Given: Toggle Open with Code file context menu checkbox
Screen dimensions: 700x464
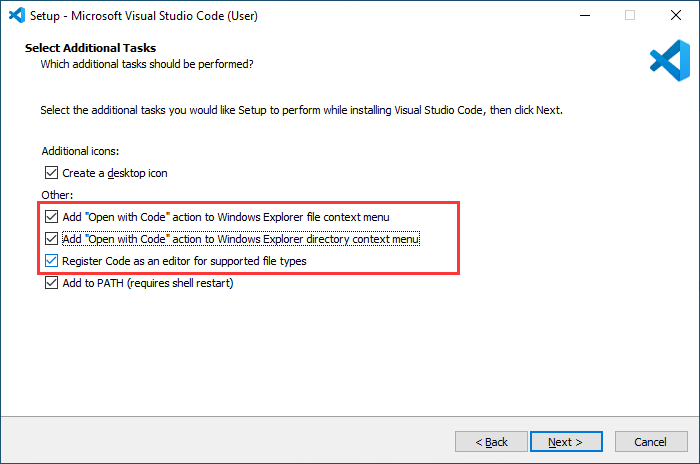Looking at the screenshot, I should click(x=51, y=217).
